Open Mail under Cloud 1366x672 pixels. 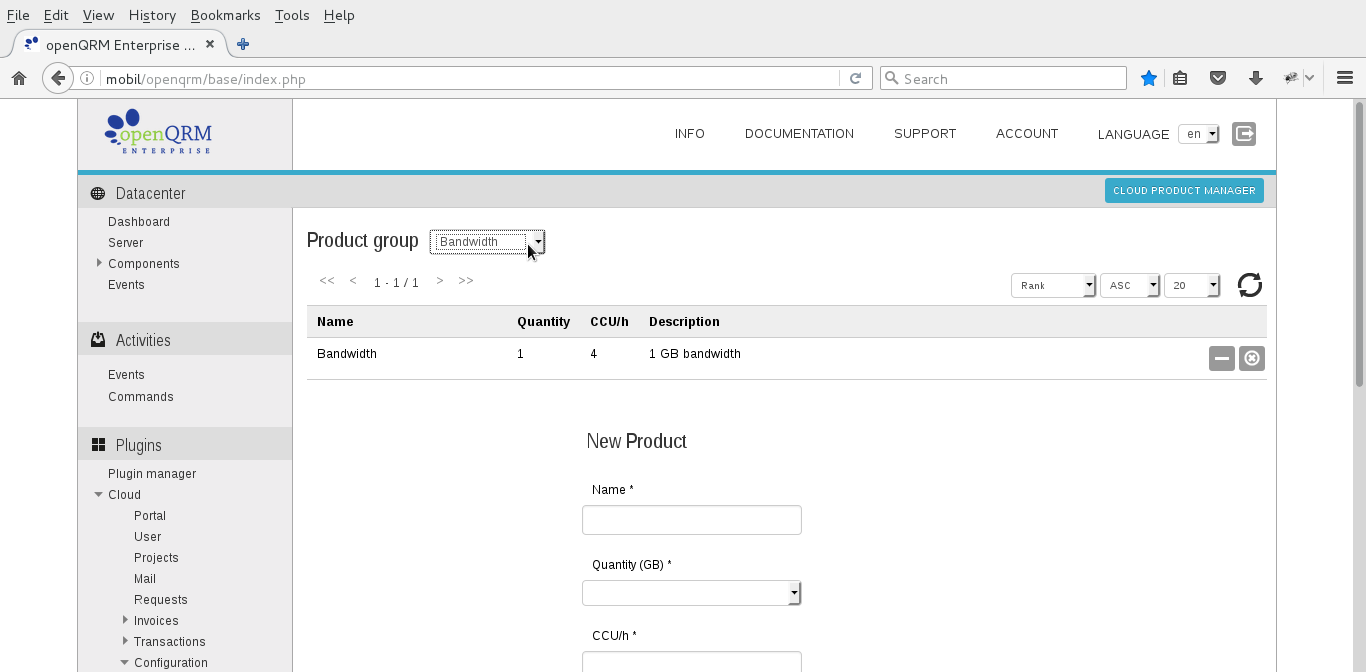coord(145,579)
